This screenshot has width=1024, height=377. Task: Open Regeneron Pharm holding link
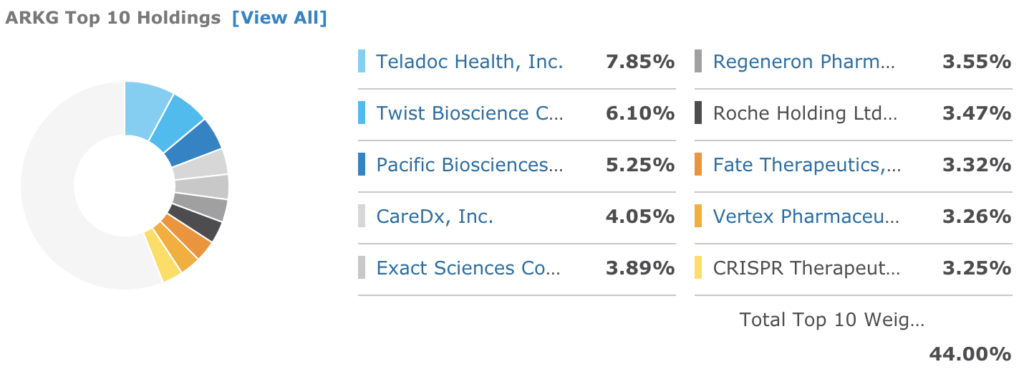[805, 62]
